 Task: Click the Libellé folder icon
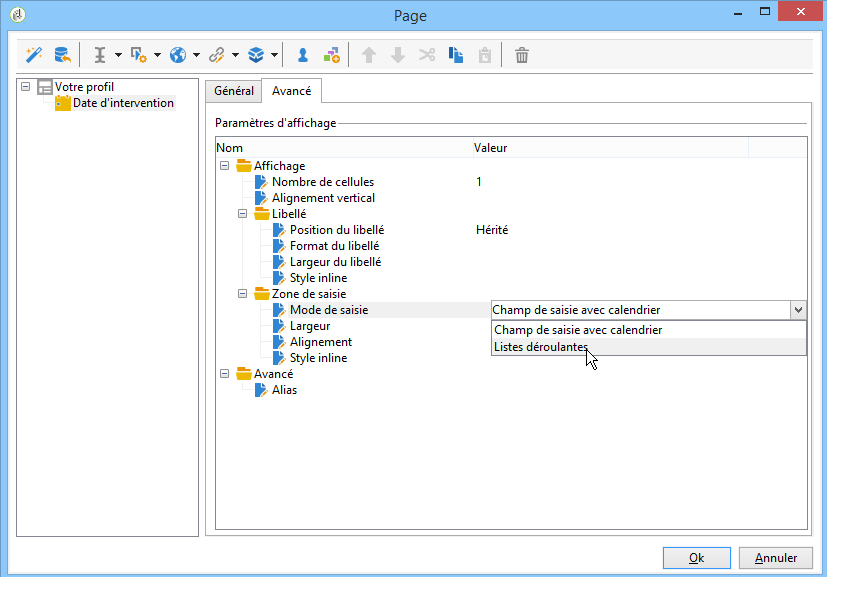(262, 213)
